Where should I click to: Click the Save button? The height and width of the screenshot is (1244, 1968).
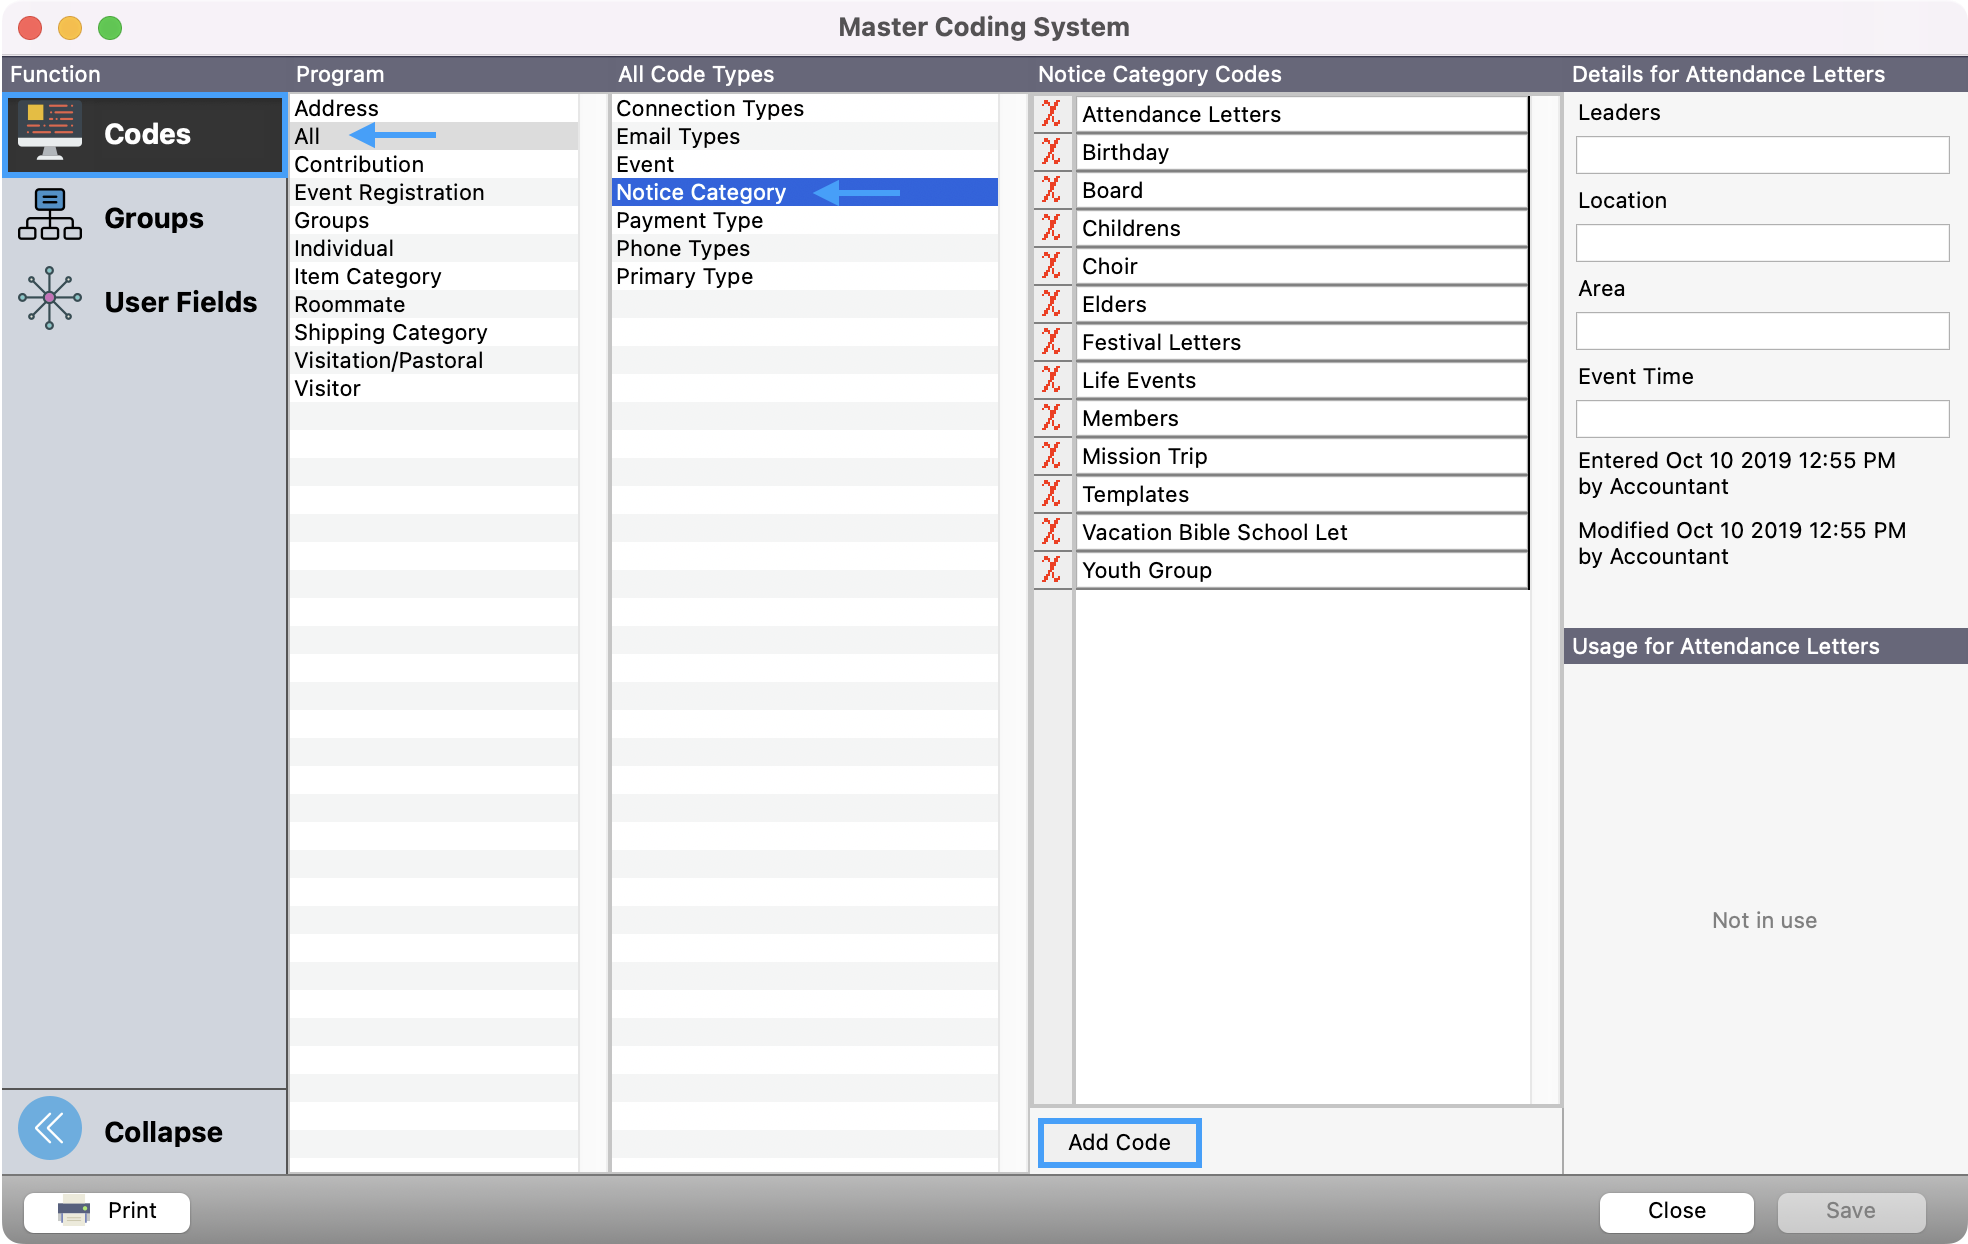click(x=1850, y=1210)
